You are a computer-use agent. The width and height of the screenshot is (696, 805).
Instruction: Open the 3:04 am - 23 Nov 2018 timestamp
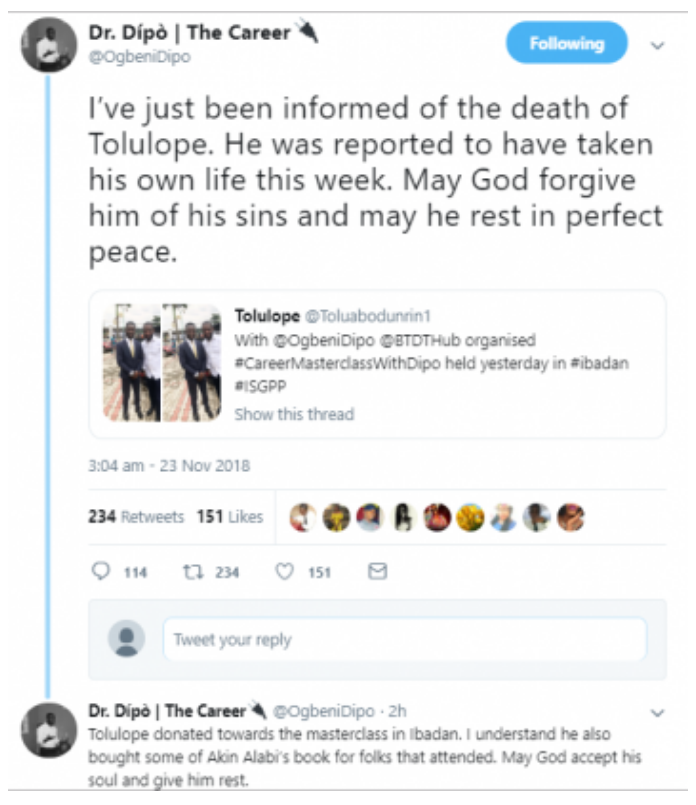[x=169, y=466]
